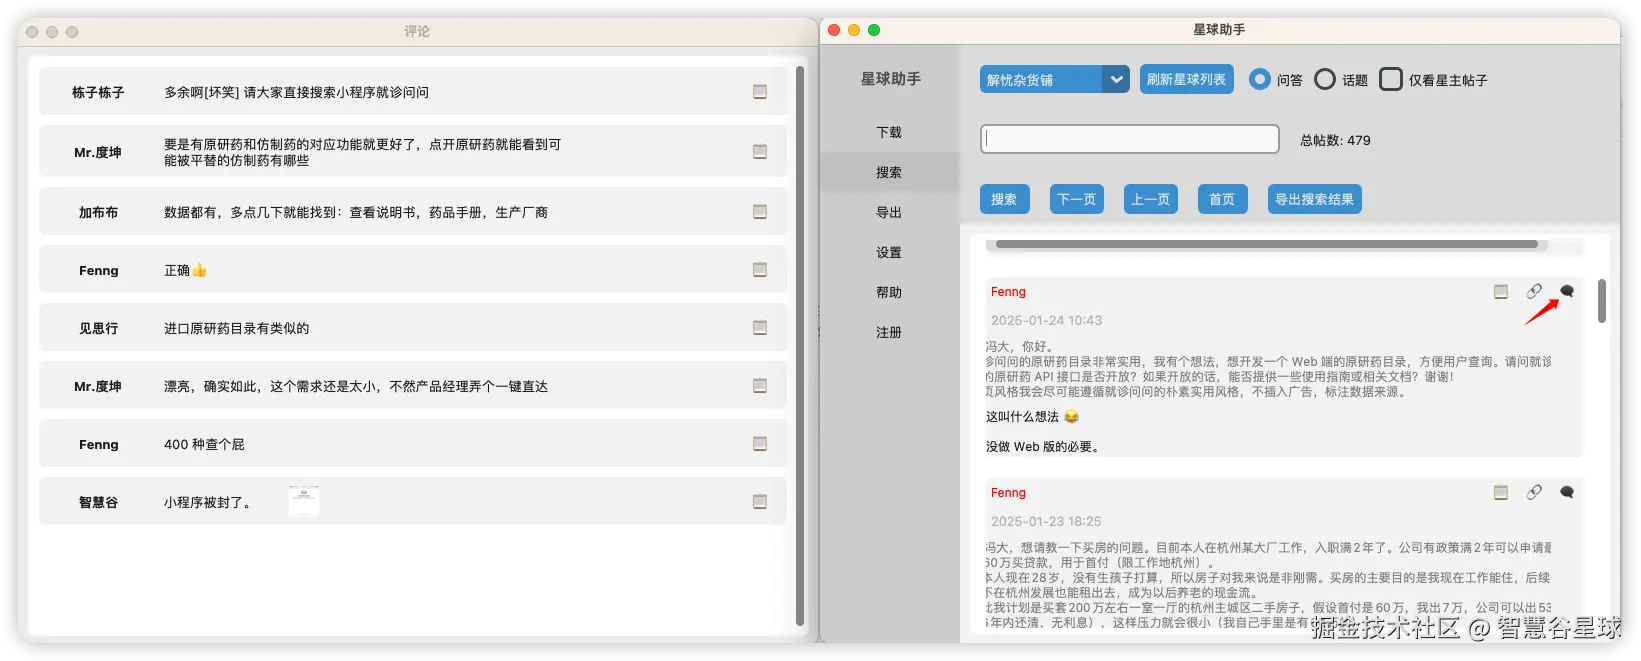Select 搜索 in the sidebar

[889, 172]
